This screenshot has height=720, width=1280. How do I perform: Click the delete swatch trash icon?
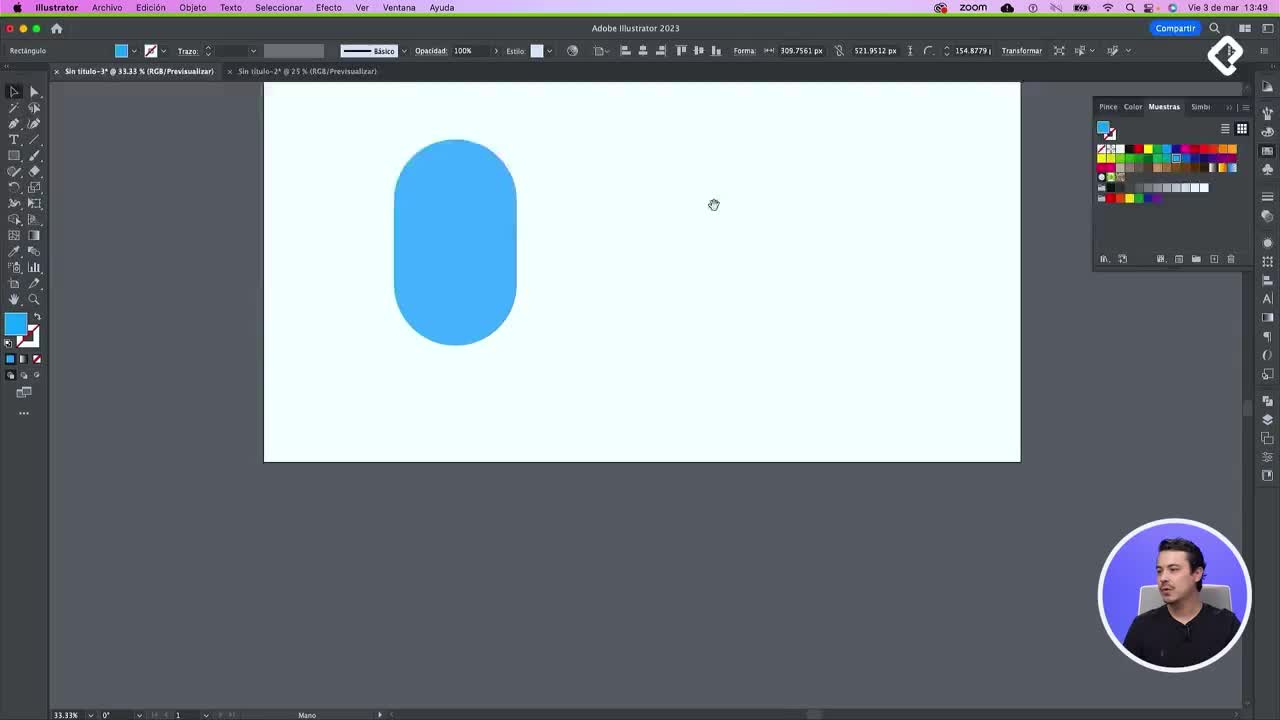[x=1231, y=259]
